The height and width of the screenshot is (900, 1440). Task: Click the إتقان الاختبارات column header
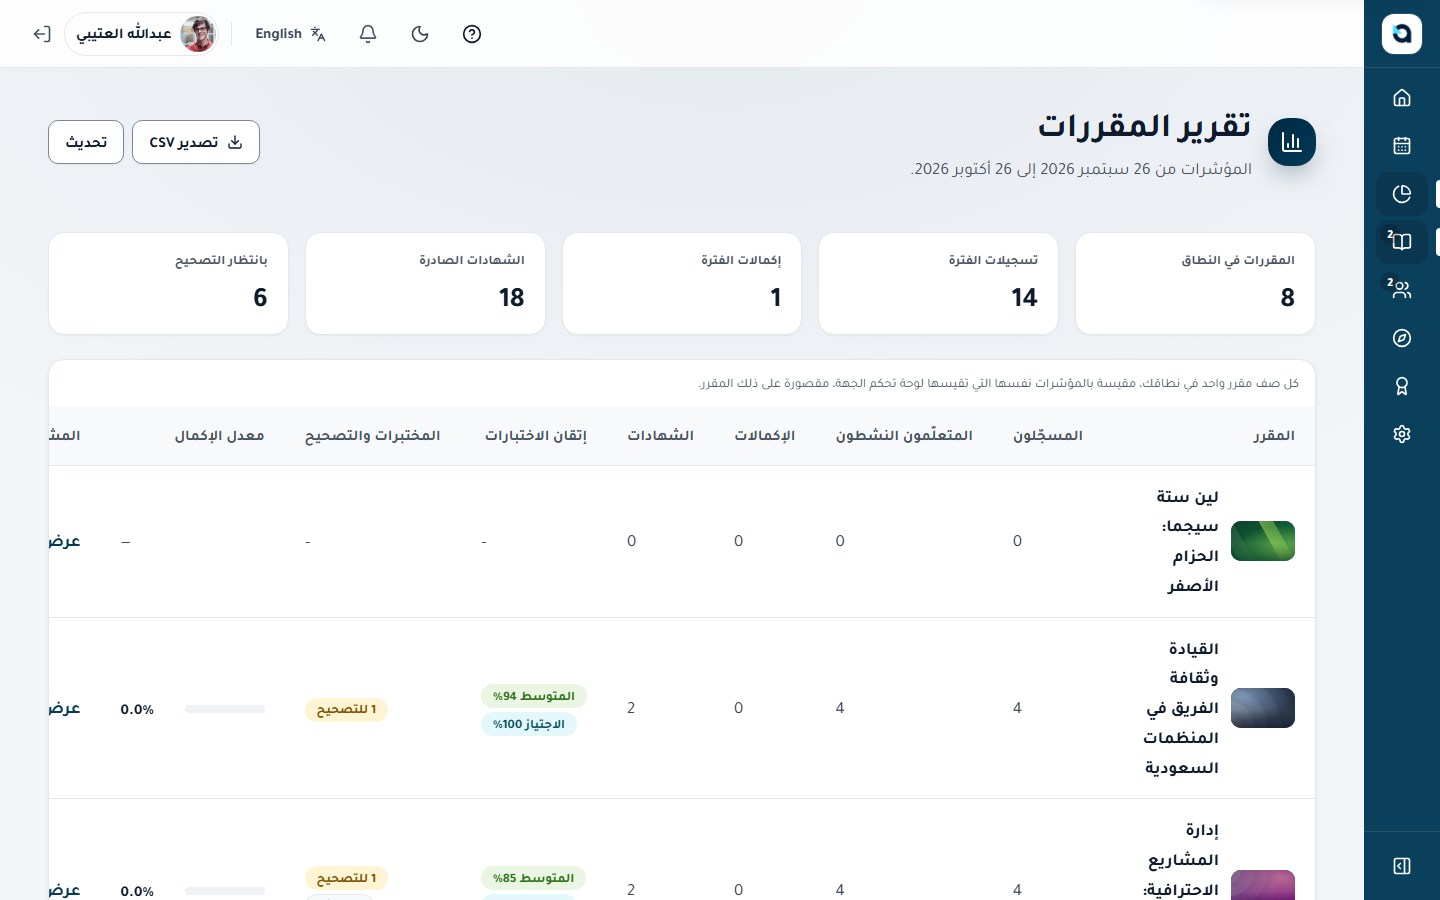[x=536, y=436]
